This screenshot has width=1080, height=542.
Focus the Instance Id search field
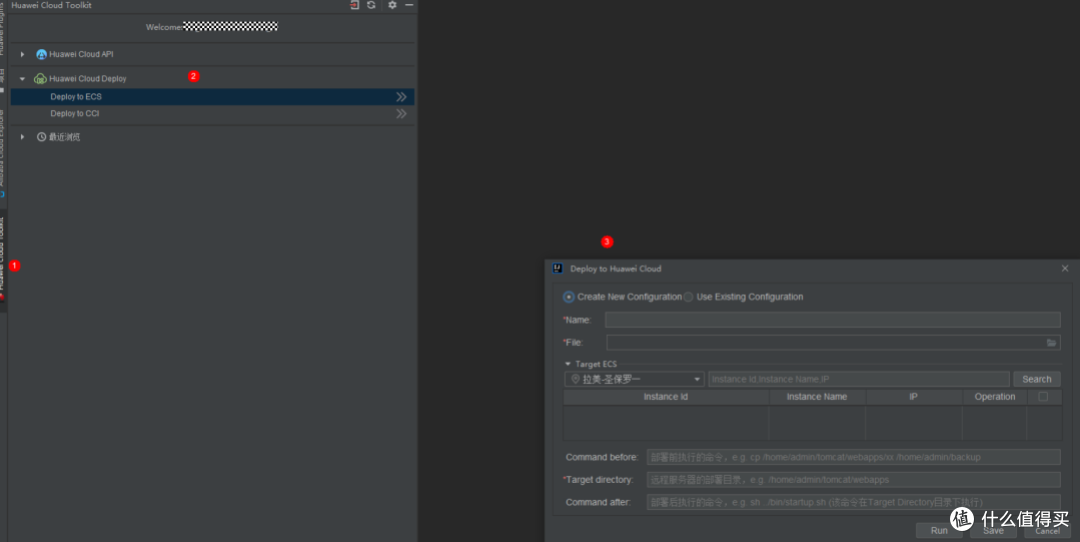tap(859, 379)
